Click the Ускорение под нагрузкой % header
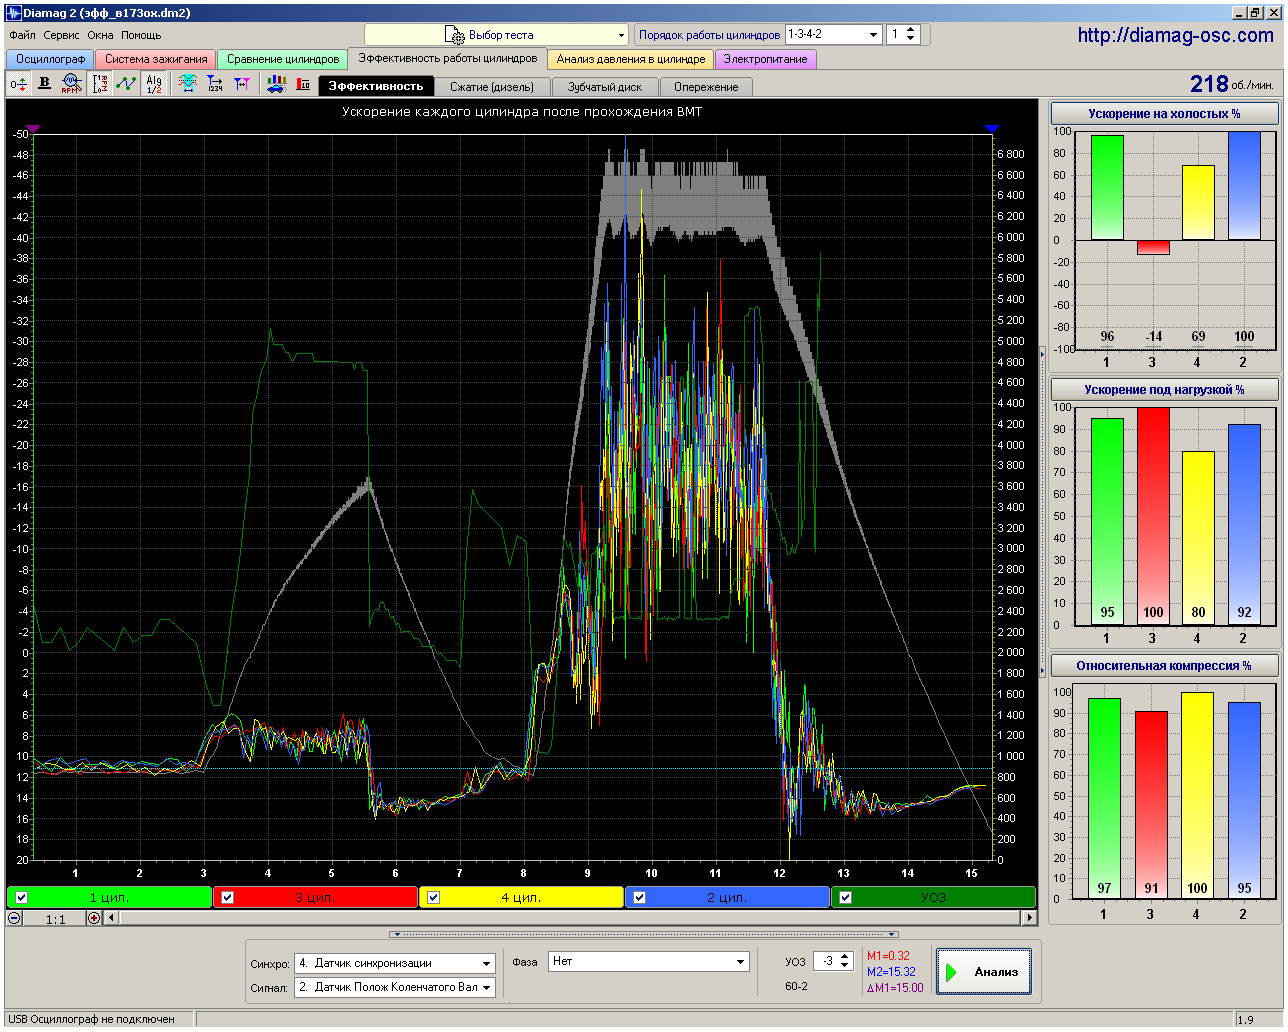Screen dimensions: 1288x1032 pos(1164,390)
